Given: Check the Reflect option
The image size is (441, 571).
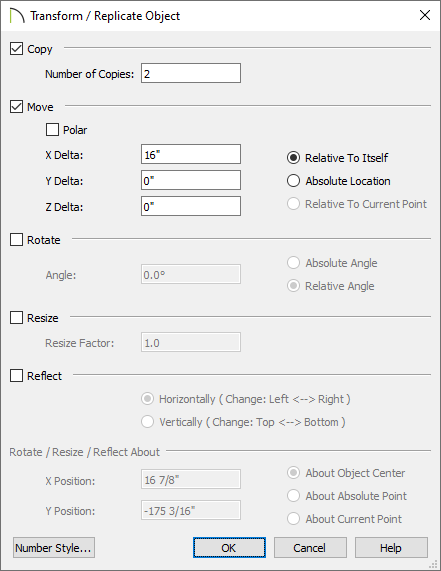Looking at the screenshot, I should 16,375.
